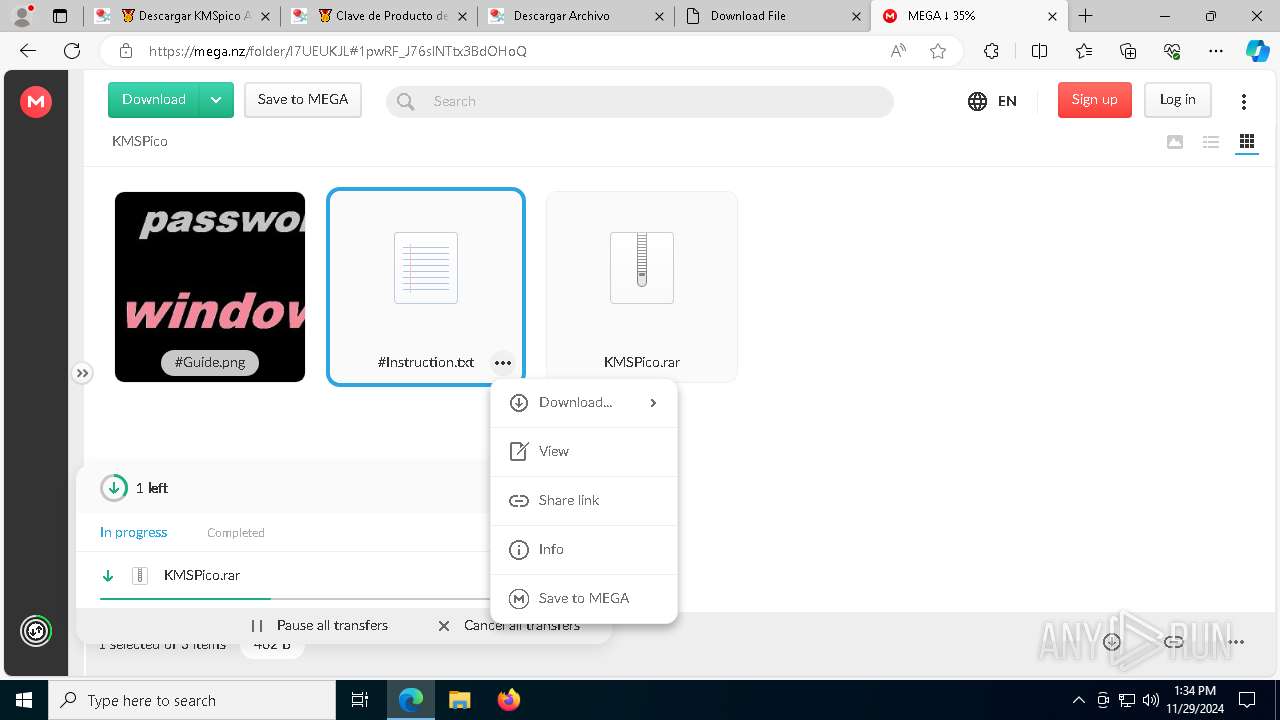Image resolution: width=1280 pixels, height=720 pixels.
Task: Switch to Clave de Producto tab
Action: [381, 16]
